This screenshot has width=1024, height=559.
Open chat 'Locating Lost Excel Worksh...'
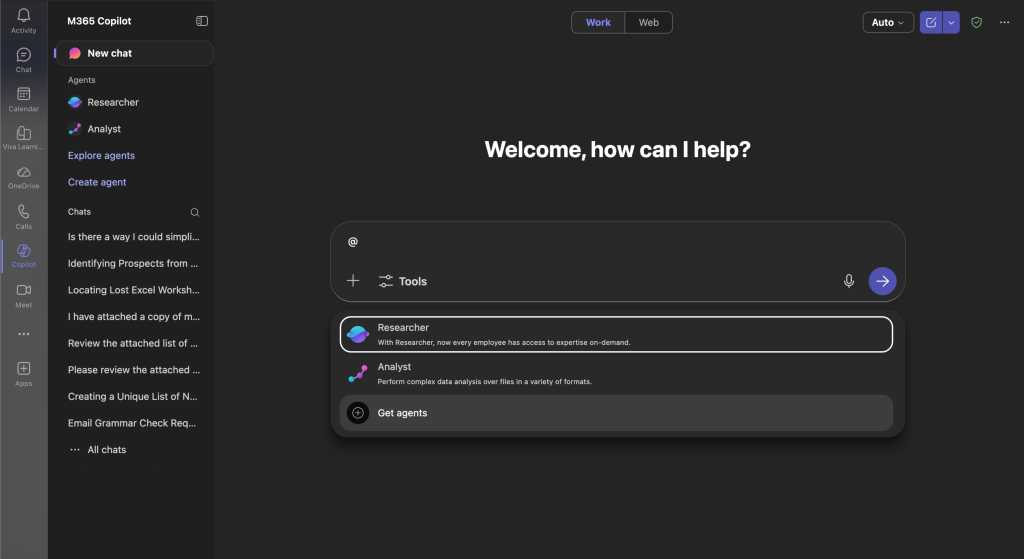[134, 290]
